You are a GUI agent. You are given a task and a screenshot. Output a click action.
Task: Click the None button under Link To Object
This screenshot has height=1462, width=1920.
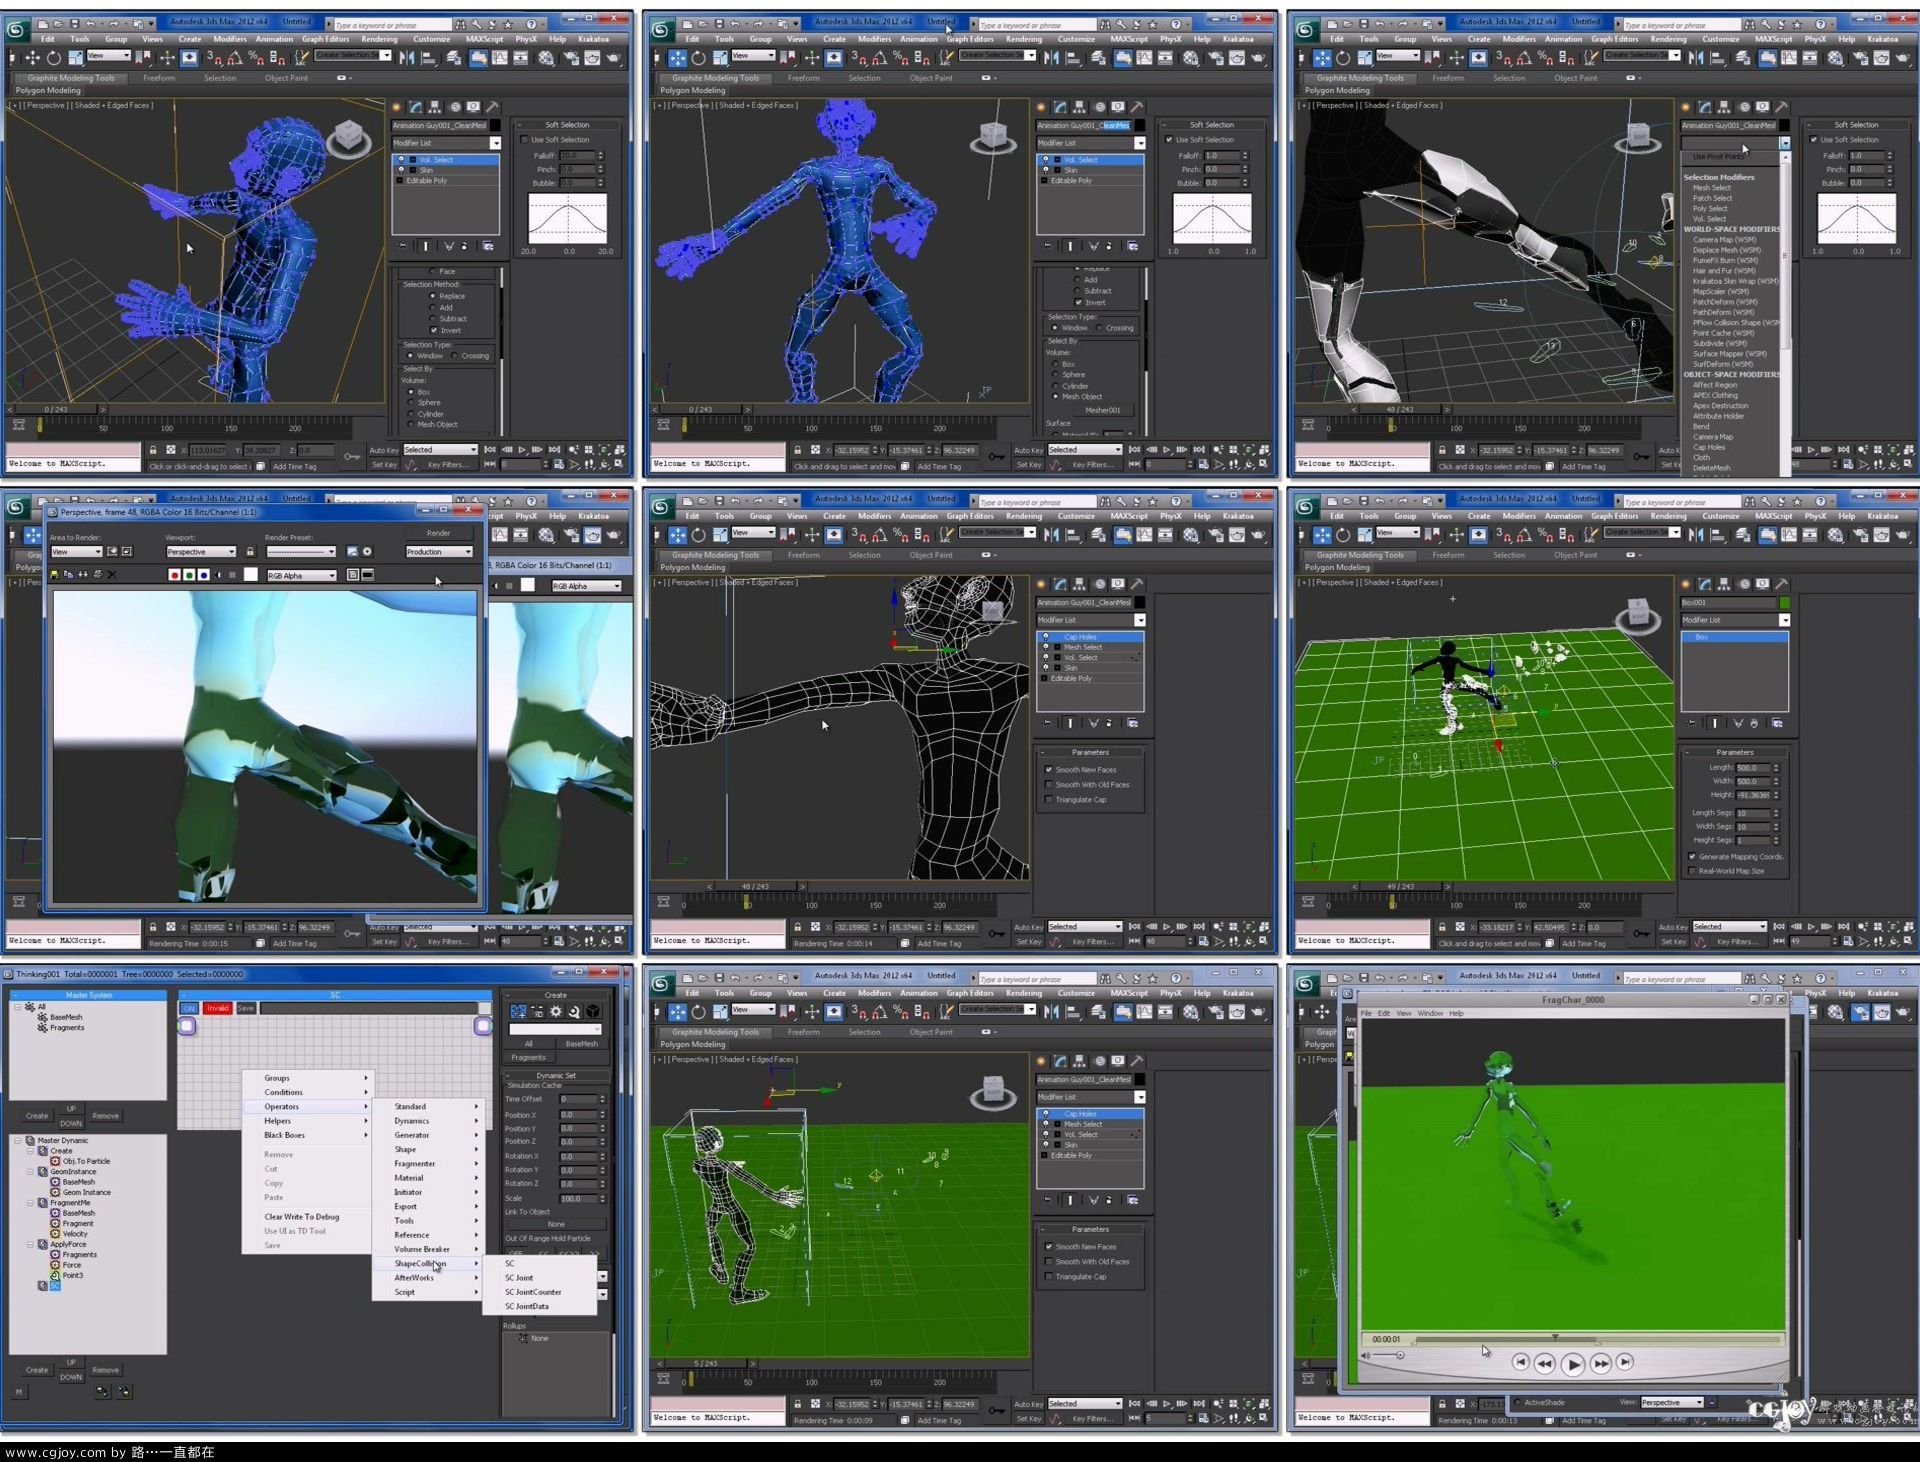(x=556, y=1224)
